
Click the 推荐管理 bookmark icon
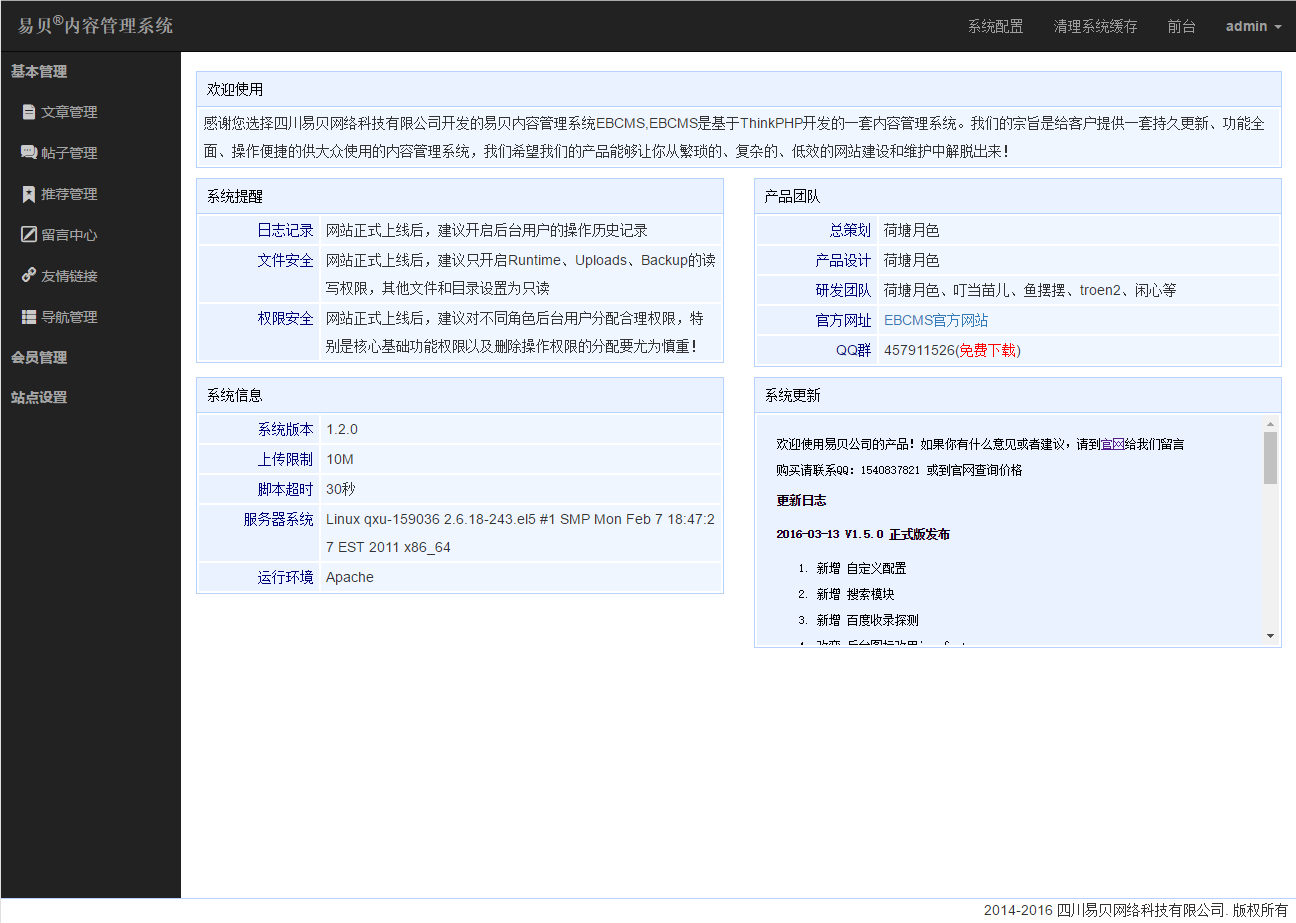29,194
